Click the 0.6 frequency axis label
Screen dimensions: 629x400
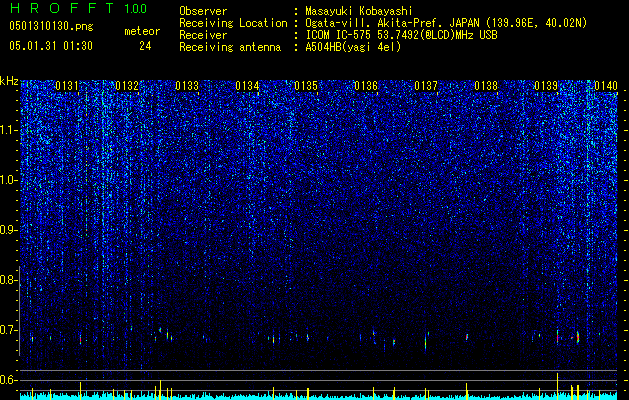tap(9, 380)
